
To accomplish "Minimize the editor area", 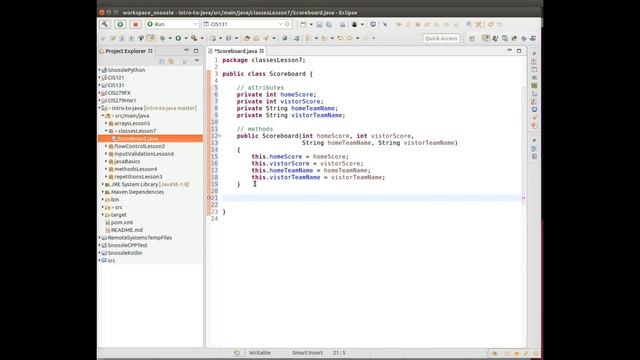I will click(x=509, y=51).
